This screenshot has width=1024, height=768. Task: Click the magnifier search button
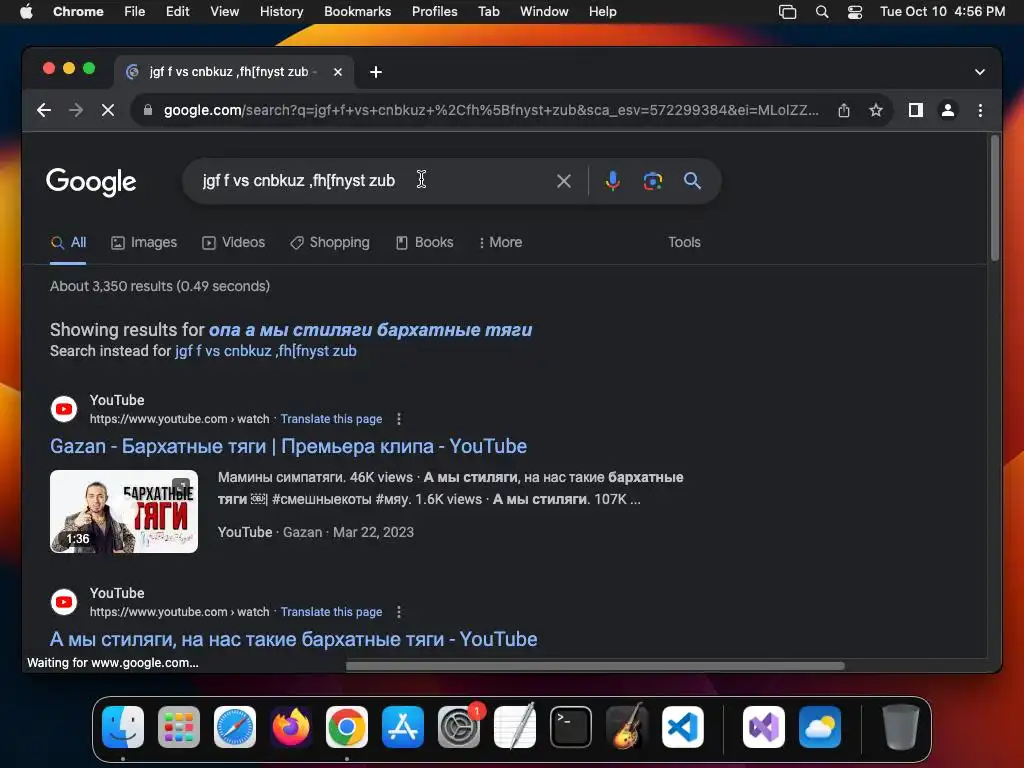coord(692,181)
